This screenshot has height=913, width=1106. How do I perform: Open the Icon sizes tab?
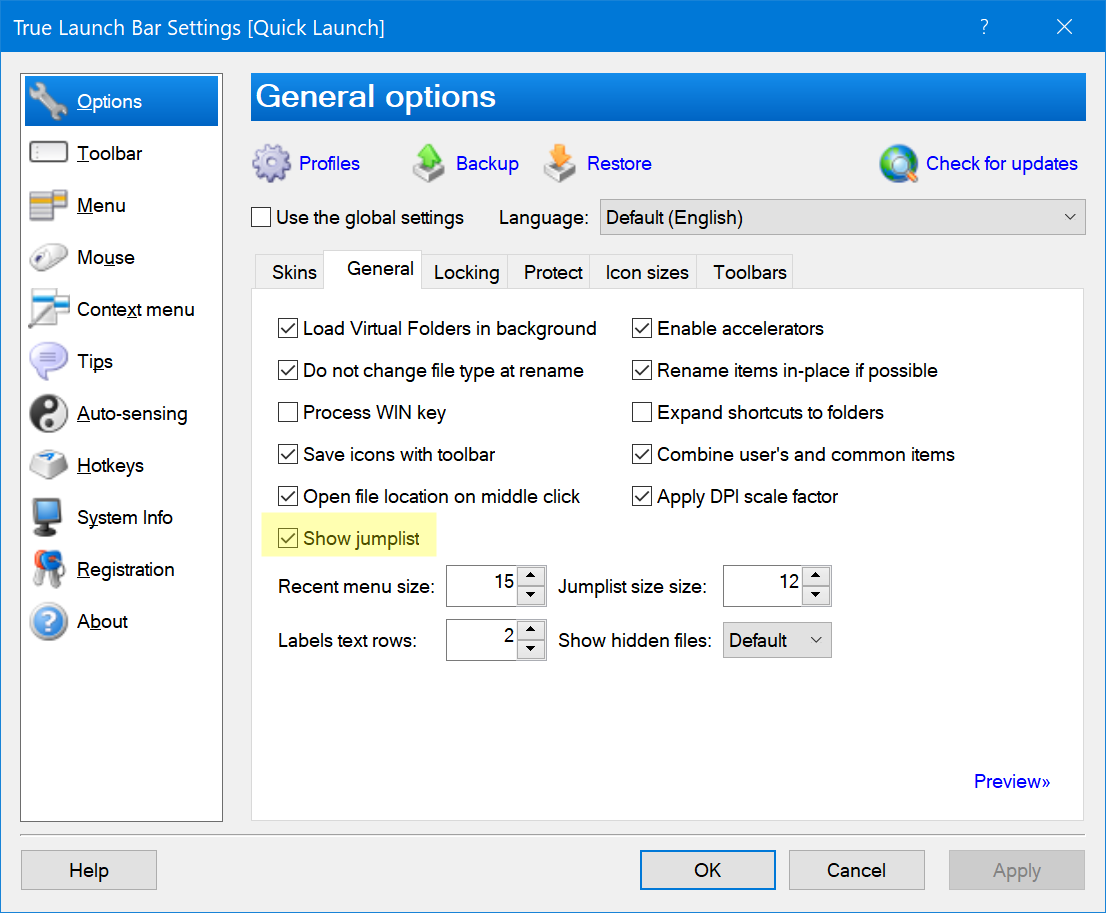[x=647, y=272]
